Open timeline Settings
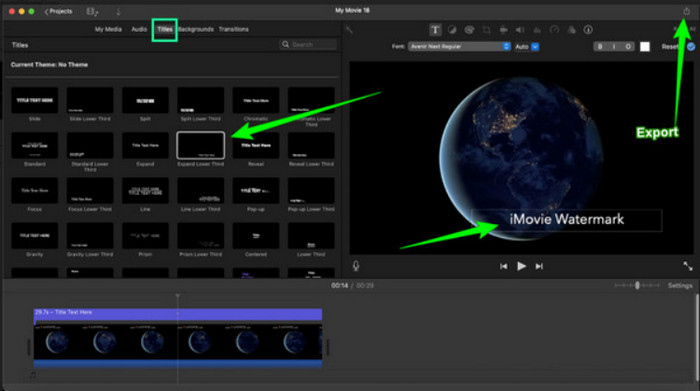The width and height of the screenshot is (700, 391). tap(680, 286)
